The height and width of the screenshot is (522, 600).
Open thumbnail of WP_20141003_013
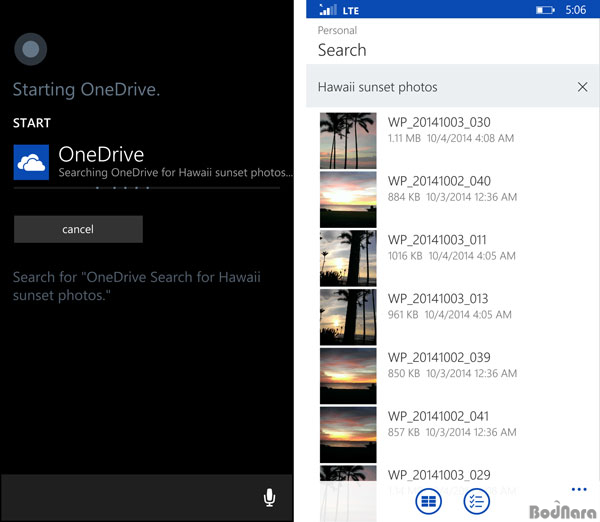point(348,317)
